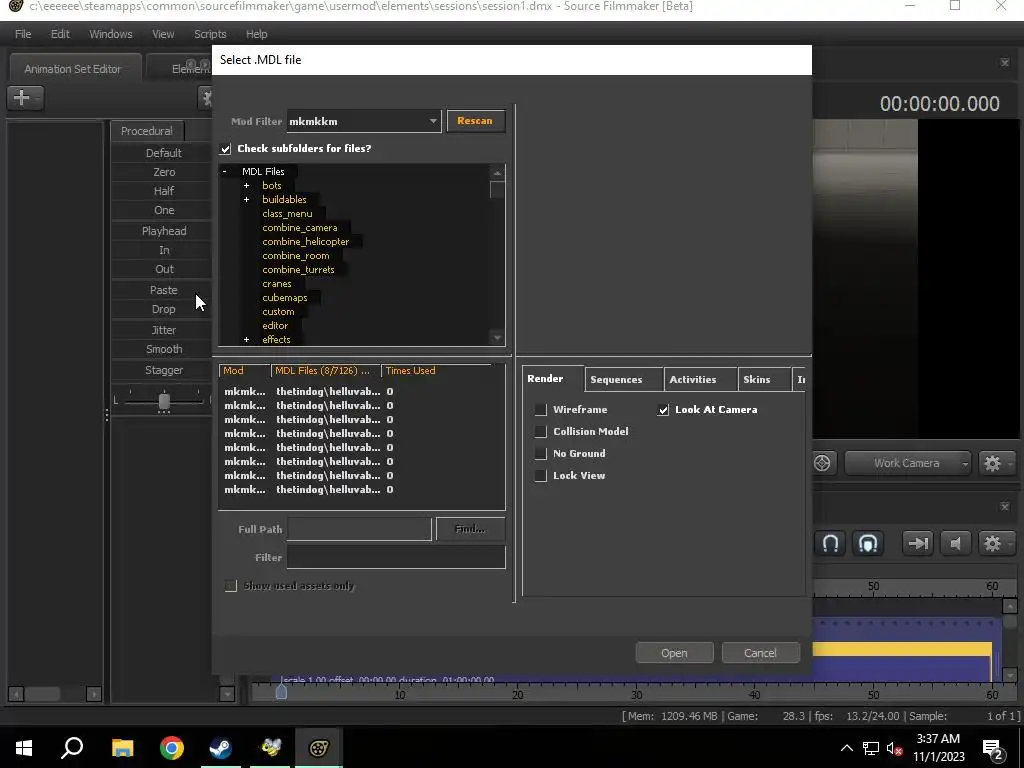Expand the buildables folder

(x=247, y=200)
